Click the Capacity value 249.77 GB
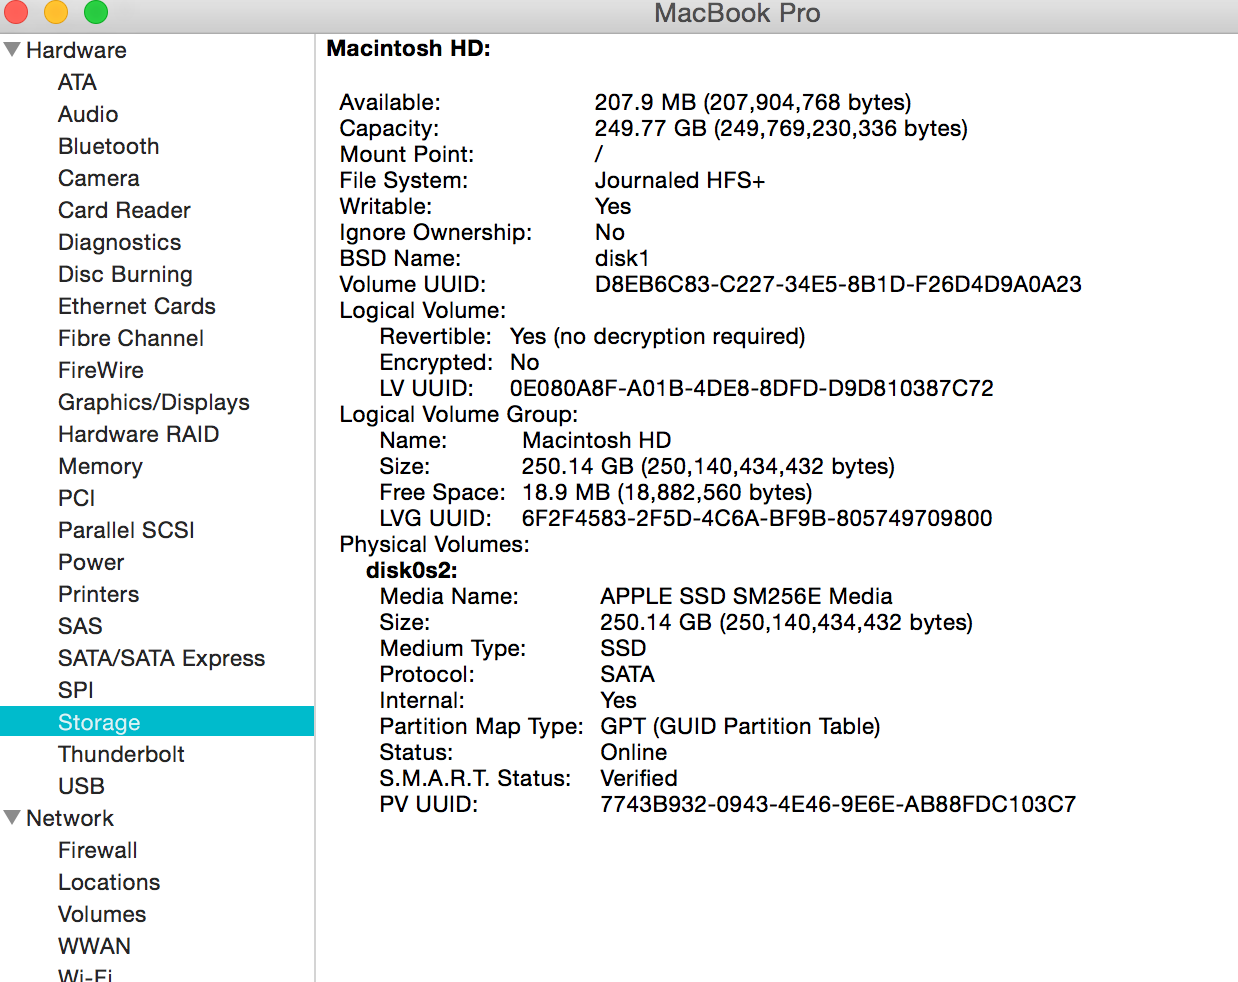1238x982 pixels. pos(781,128)
